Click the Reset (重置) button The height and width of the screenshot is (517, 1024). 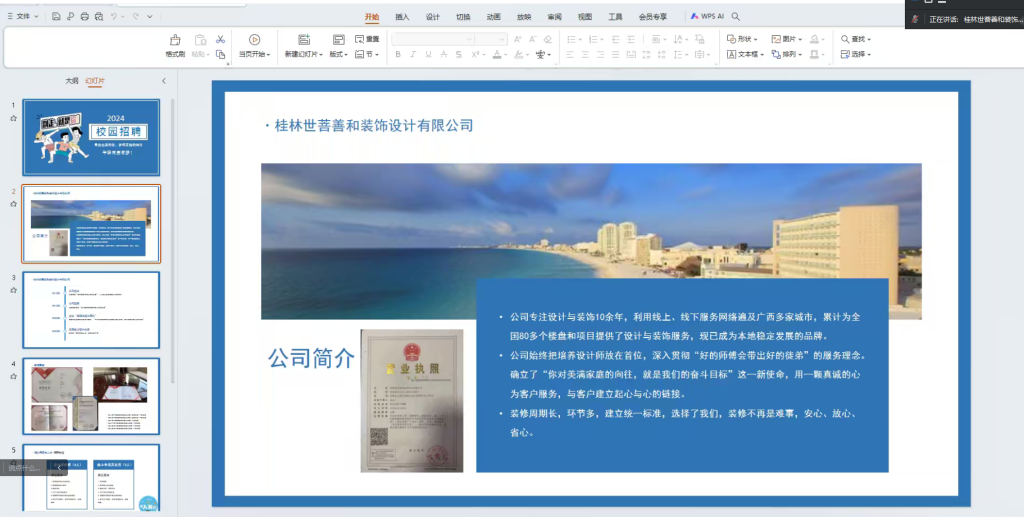(367, 39)
